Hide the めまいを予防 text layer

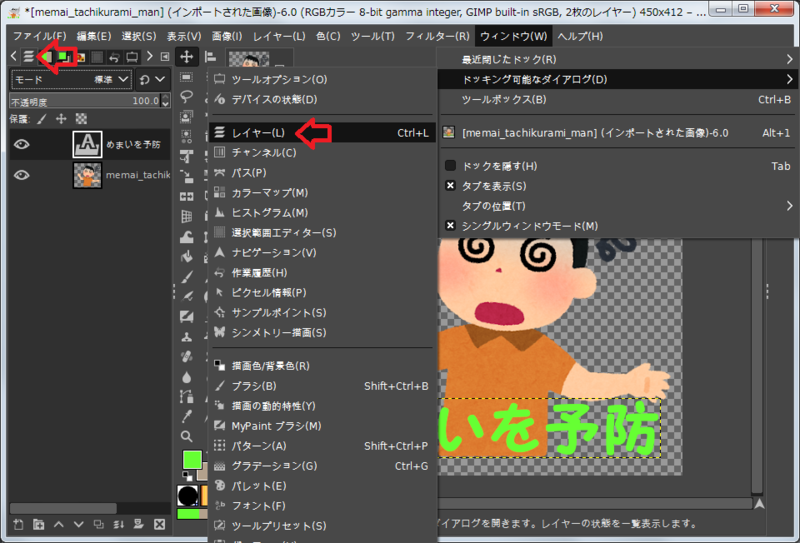[21, 144]
